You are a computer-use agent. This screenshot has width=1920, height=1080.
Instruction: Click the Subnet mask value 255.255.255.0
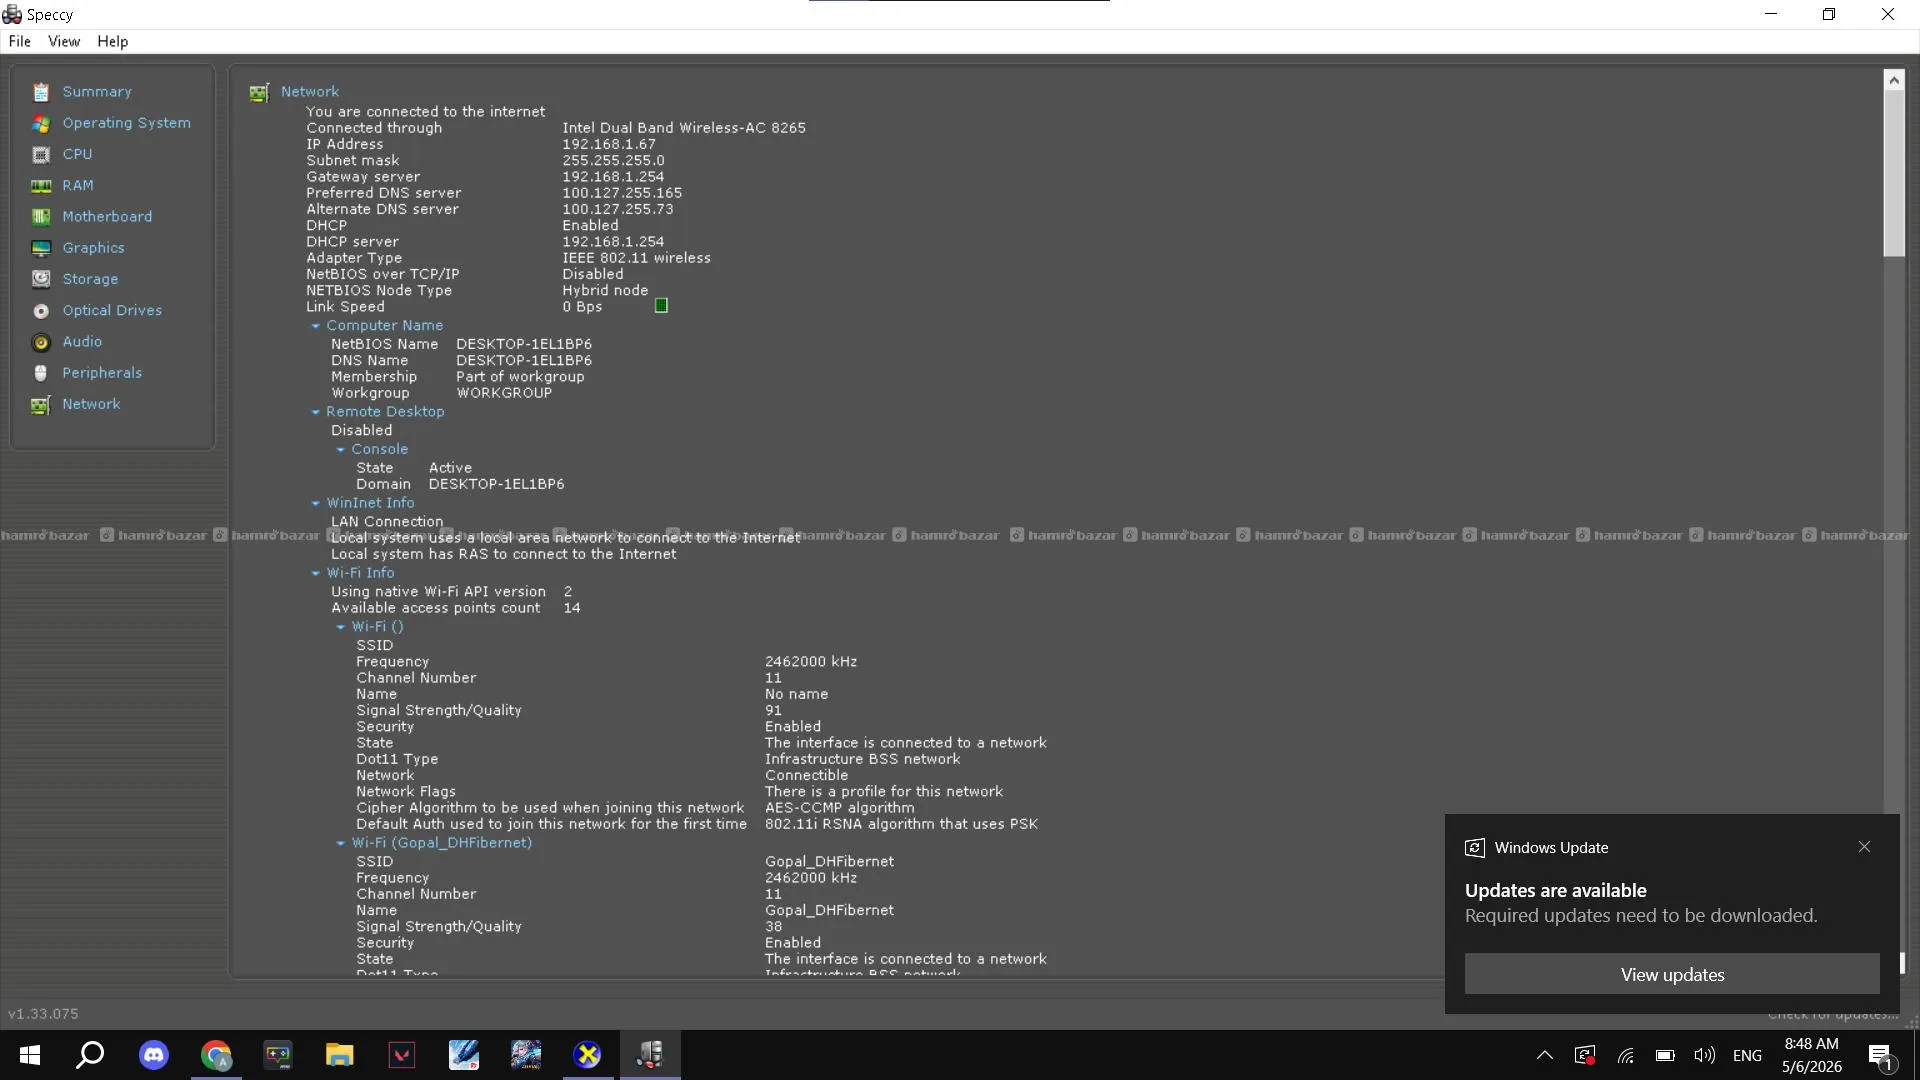tap(613, 161)
